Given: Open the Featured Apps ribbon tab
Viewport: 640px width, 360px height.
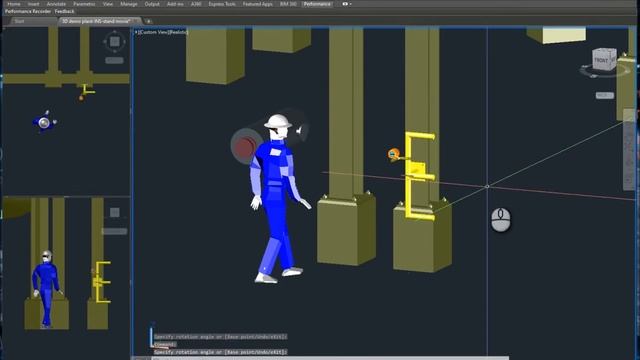Looking at the screenshot, I should pyautogui.click(x=258, y=4).
